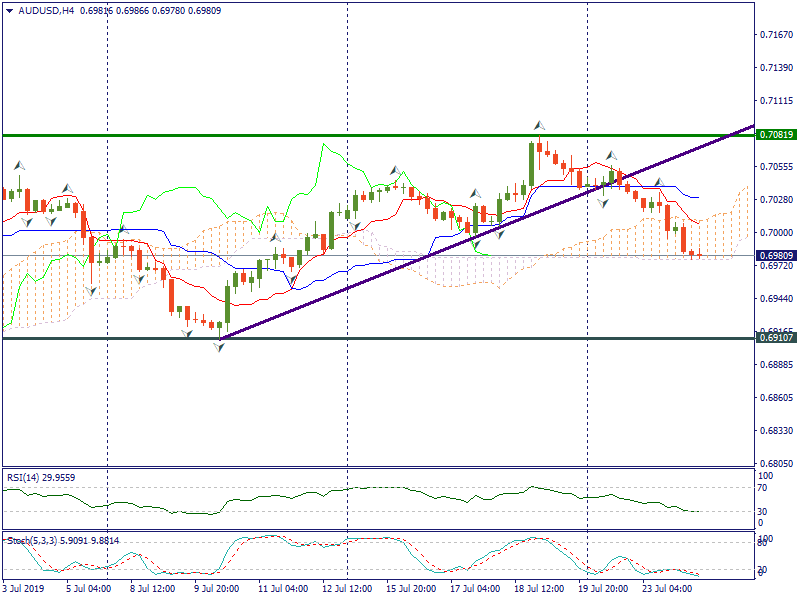The height and width of the screenshot is (600, 800).
Task: Click the AUDUSD,H4 symbol title text
Action: click(x=47, y=11)
